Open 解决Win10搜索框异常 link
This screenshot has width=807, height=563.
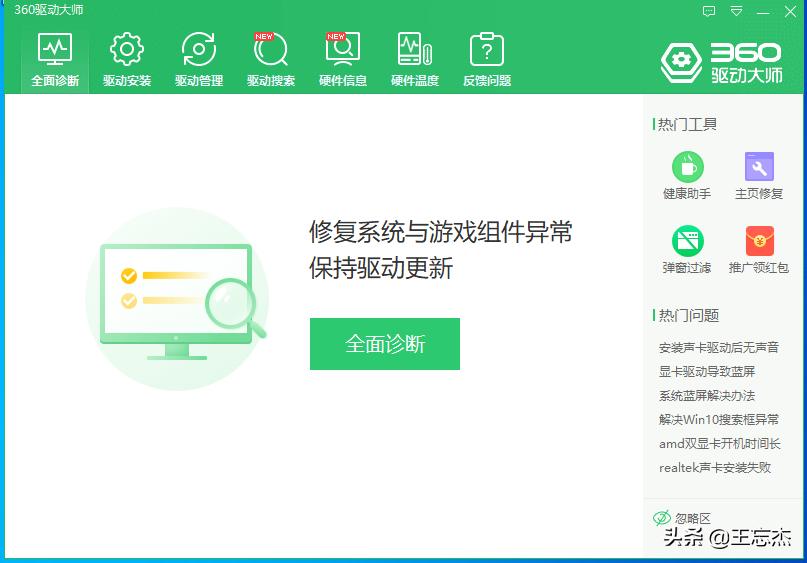(718, 419)
